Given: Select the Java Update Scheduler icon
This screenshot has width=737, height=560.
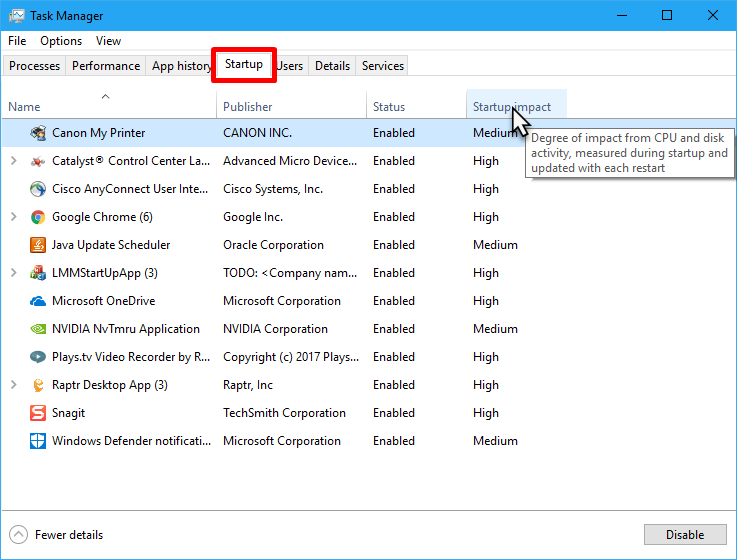Looking at the screenshot, I should tap(38, 245).
